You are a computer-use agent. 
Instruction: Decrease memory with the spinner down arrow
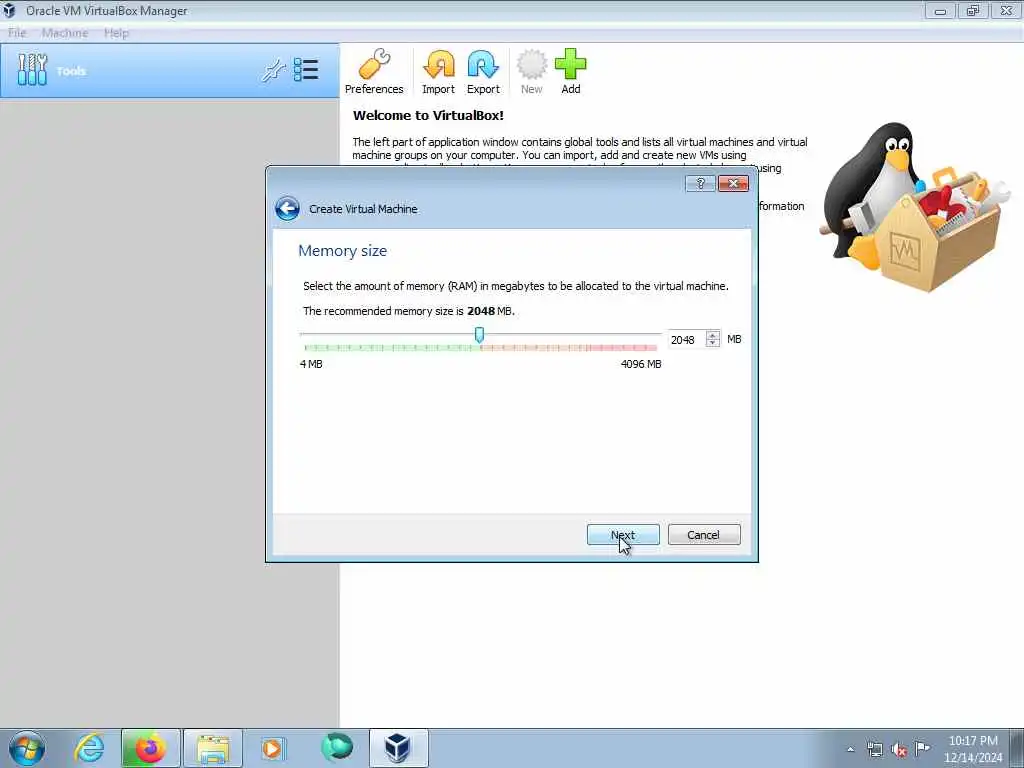click(x=713, y=344)
